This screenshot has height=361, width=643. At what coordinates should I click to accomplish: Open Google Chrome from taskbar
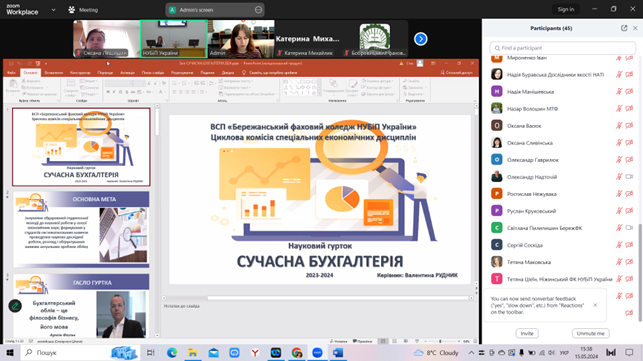297,352
